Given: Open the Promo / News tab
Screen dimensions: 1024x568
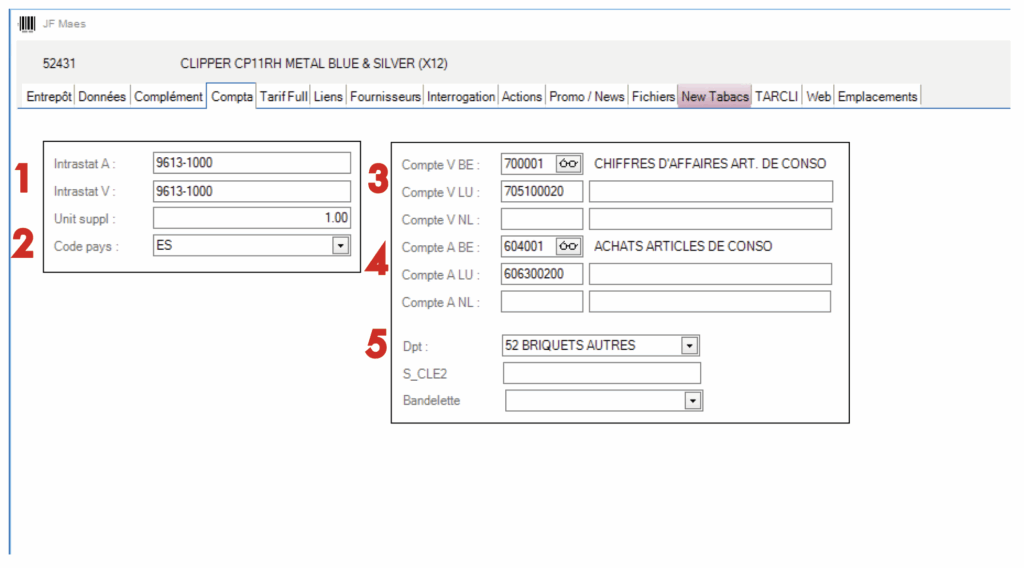Looking at the screenshot, I should (x=587, y=97).
